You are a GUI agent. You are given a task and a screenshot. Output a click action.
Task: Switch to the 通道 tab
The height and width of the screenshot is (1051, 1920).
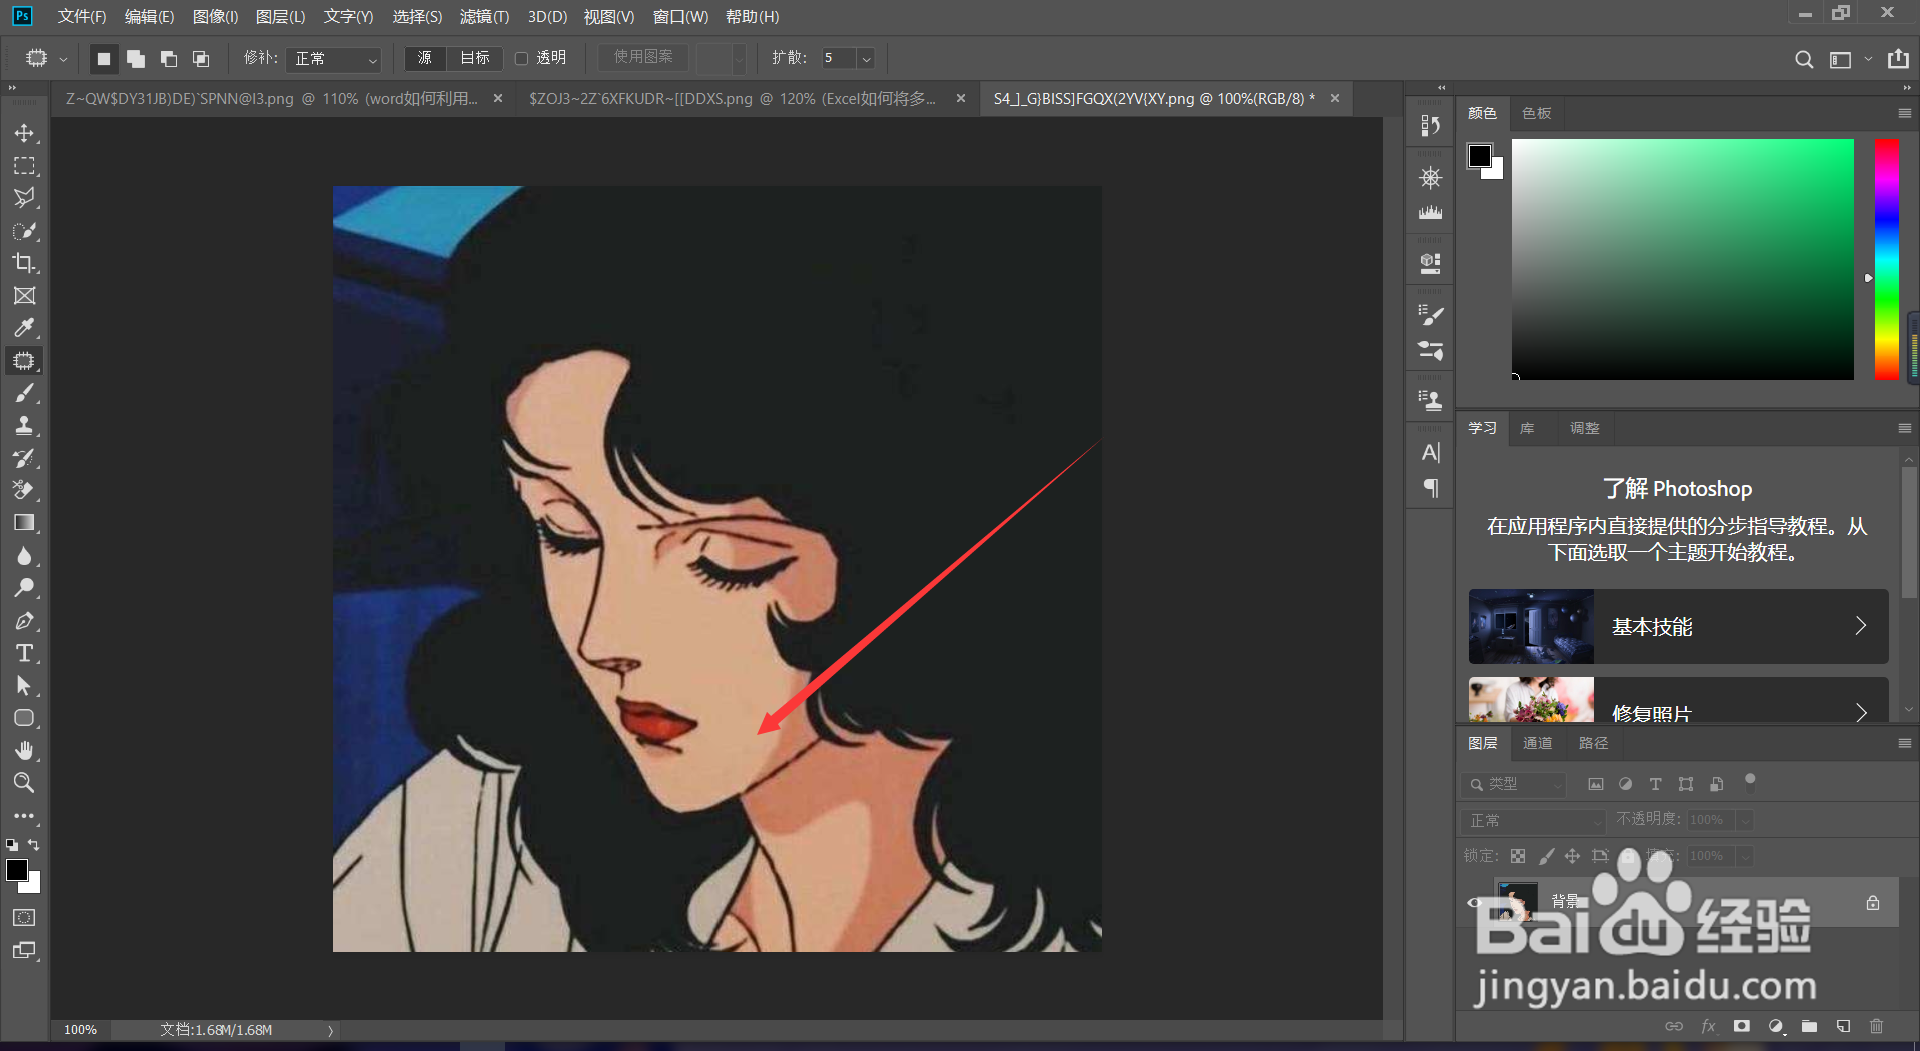[1537, 743]
